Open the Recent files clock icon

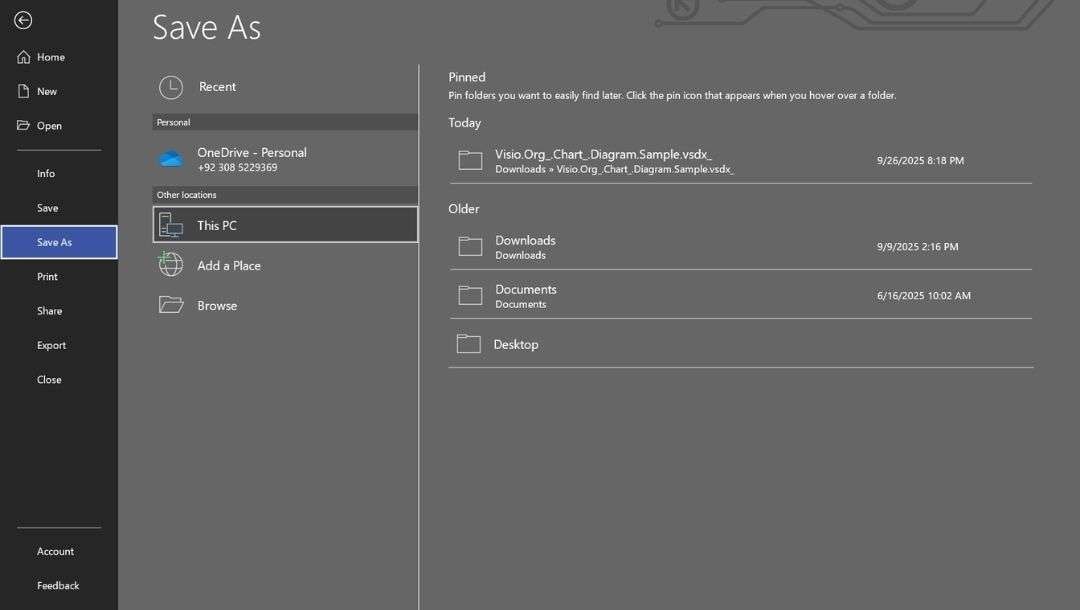(x=171, y=87)
